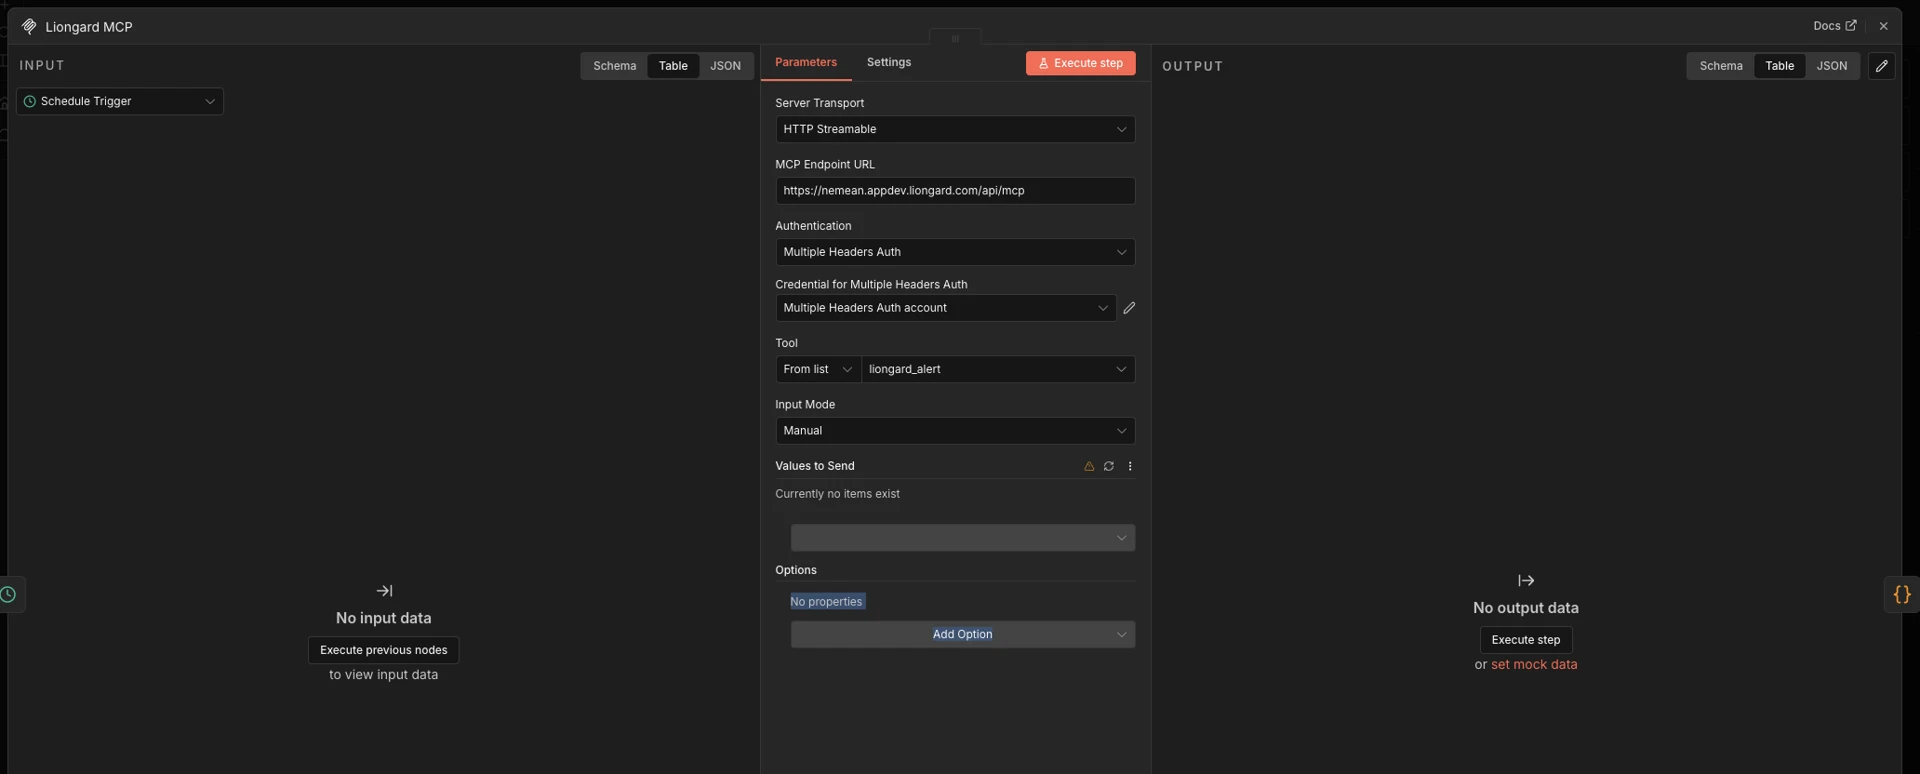Image resolution: width=1920 pixels, height=774 pixels.
Task: Open the Values to Send options menu
Action: tap(1130, 466)
